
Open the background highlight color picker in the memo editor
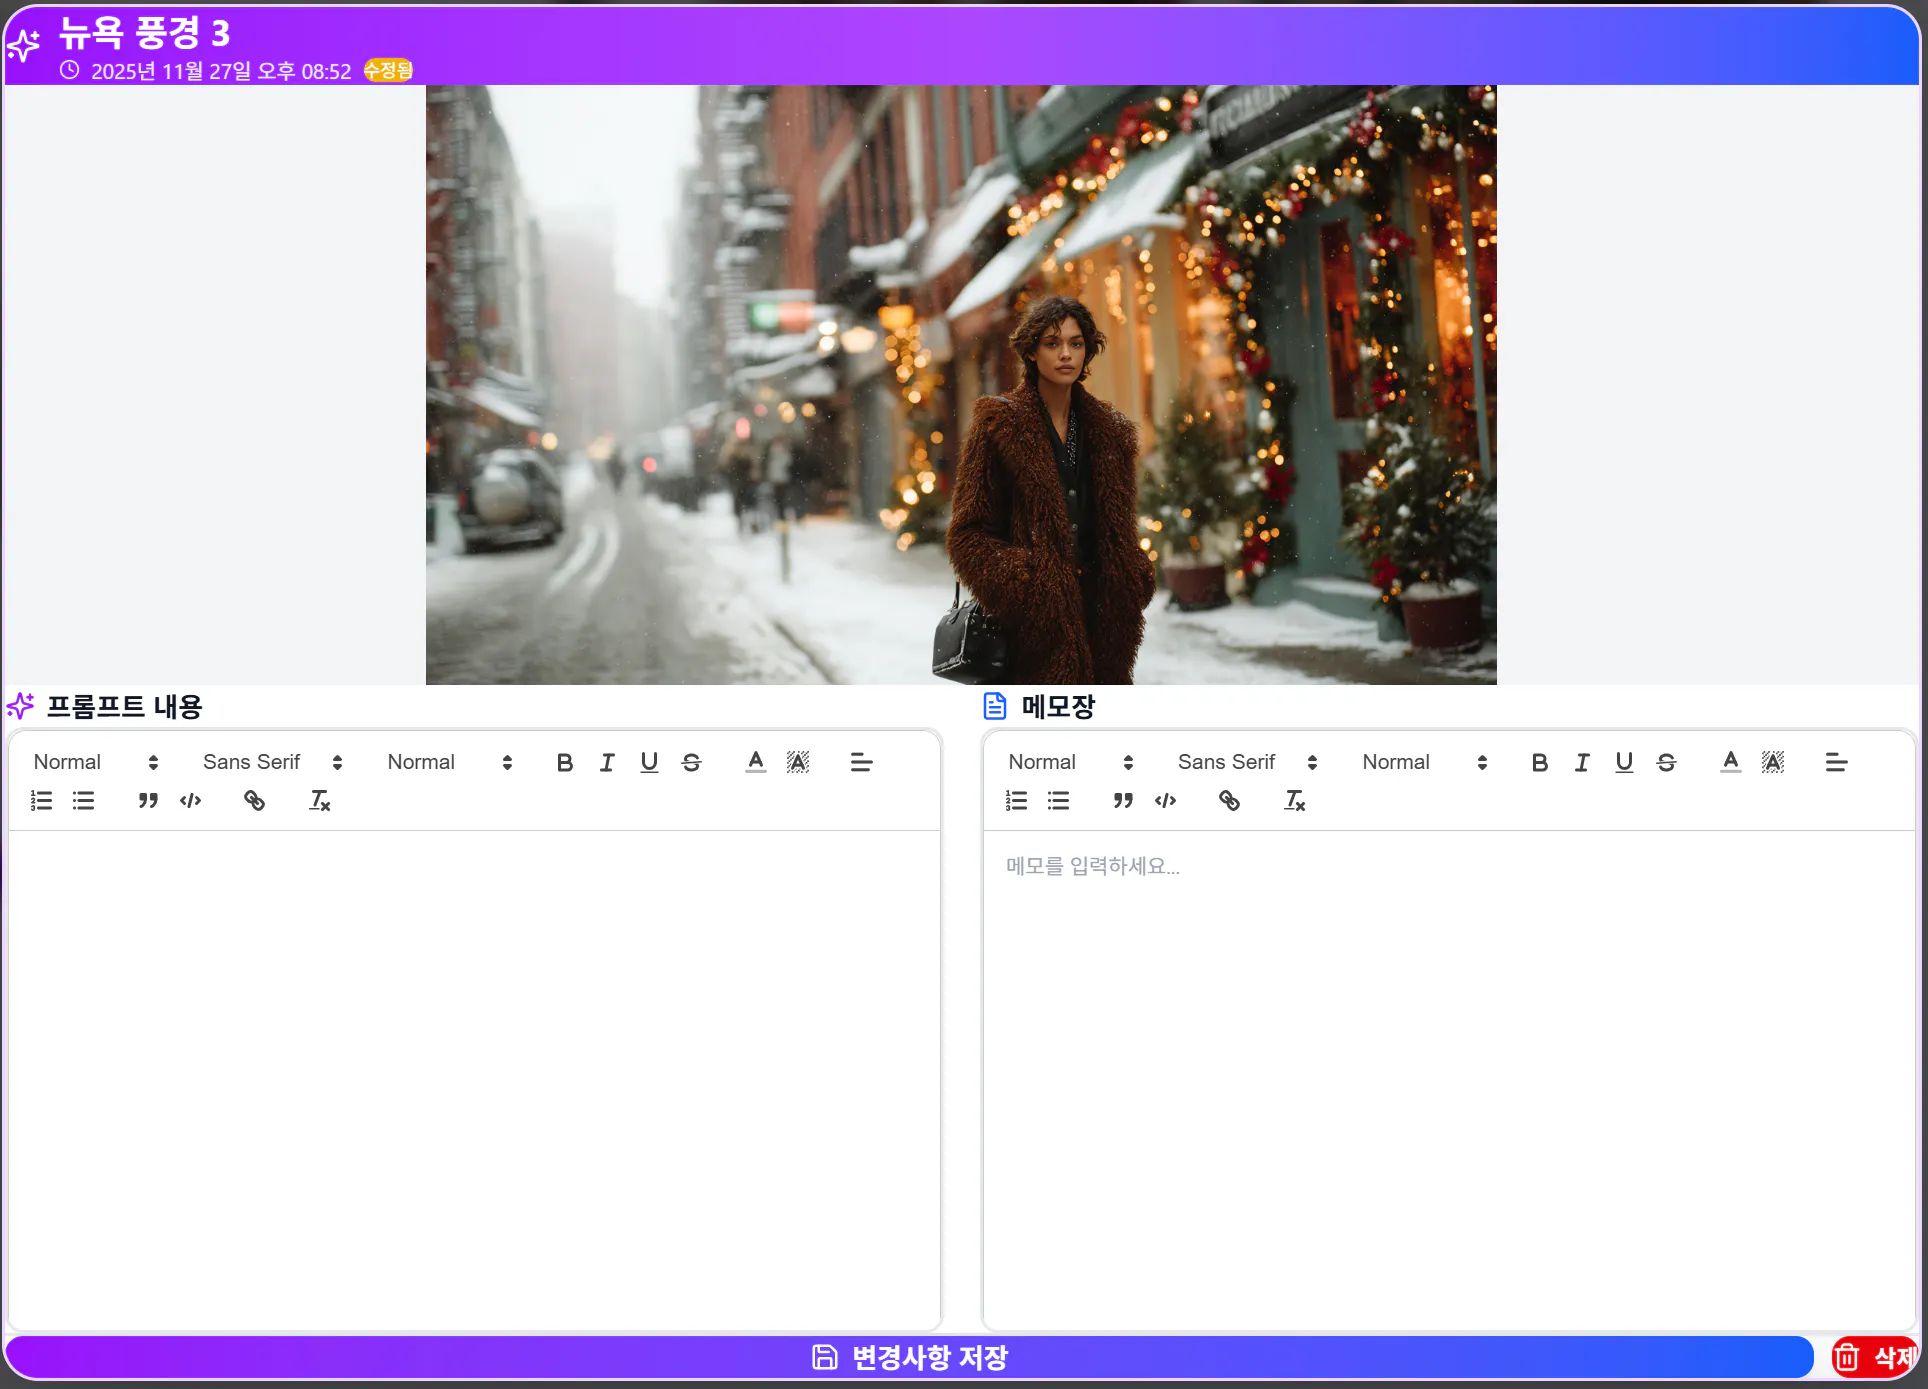[x=1773, y=763]
